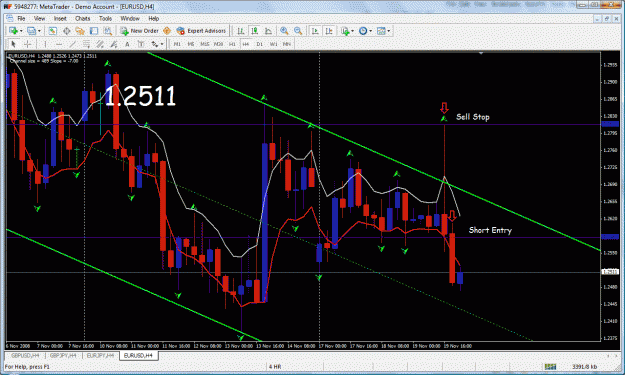625x375 pixels.
Task: Toggle Expert Advisors button
Action: tap(201, 31)
